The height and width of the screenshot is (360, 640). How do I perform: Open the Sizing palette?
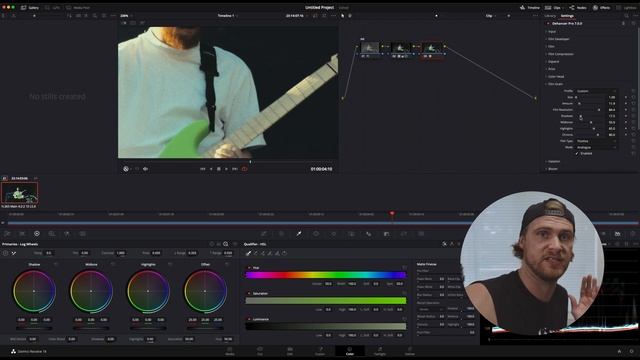coord(404,233)
